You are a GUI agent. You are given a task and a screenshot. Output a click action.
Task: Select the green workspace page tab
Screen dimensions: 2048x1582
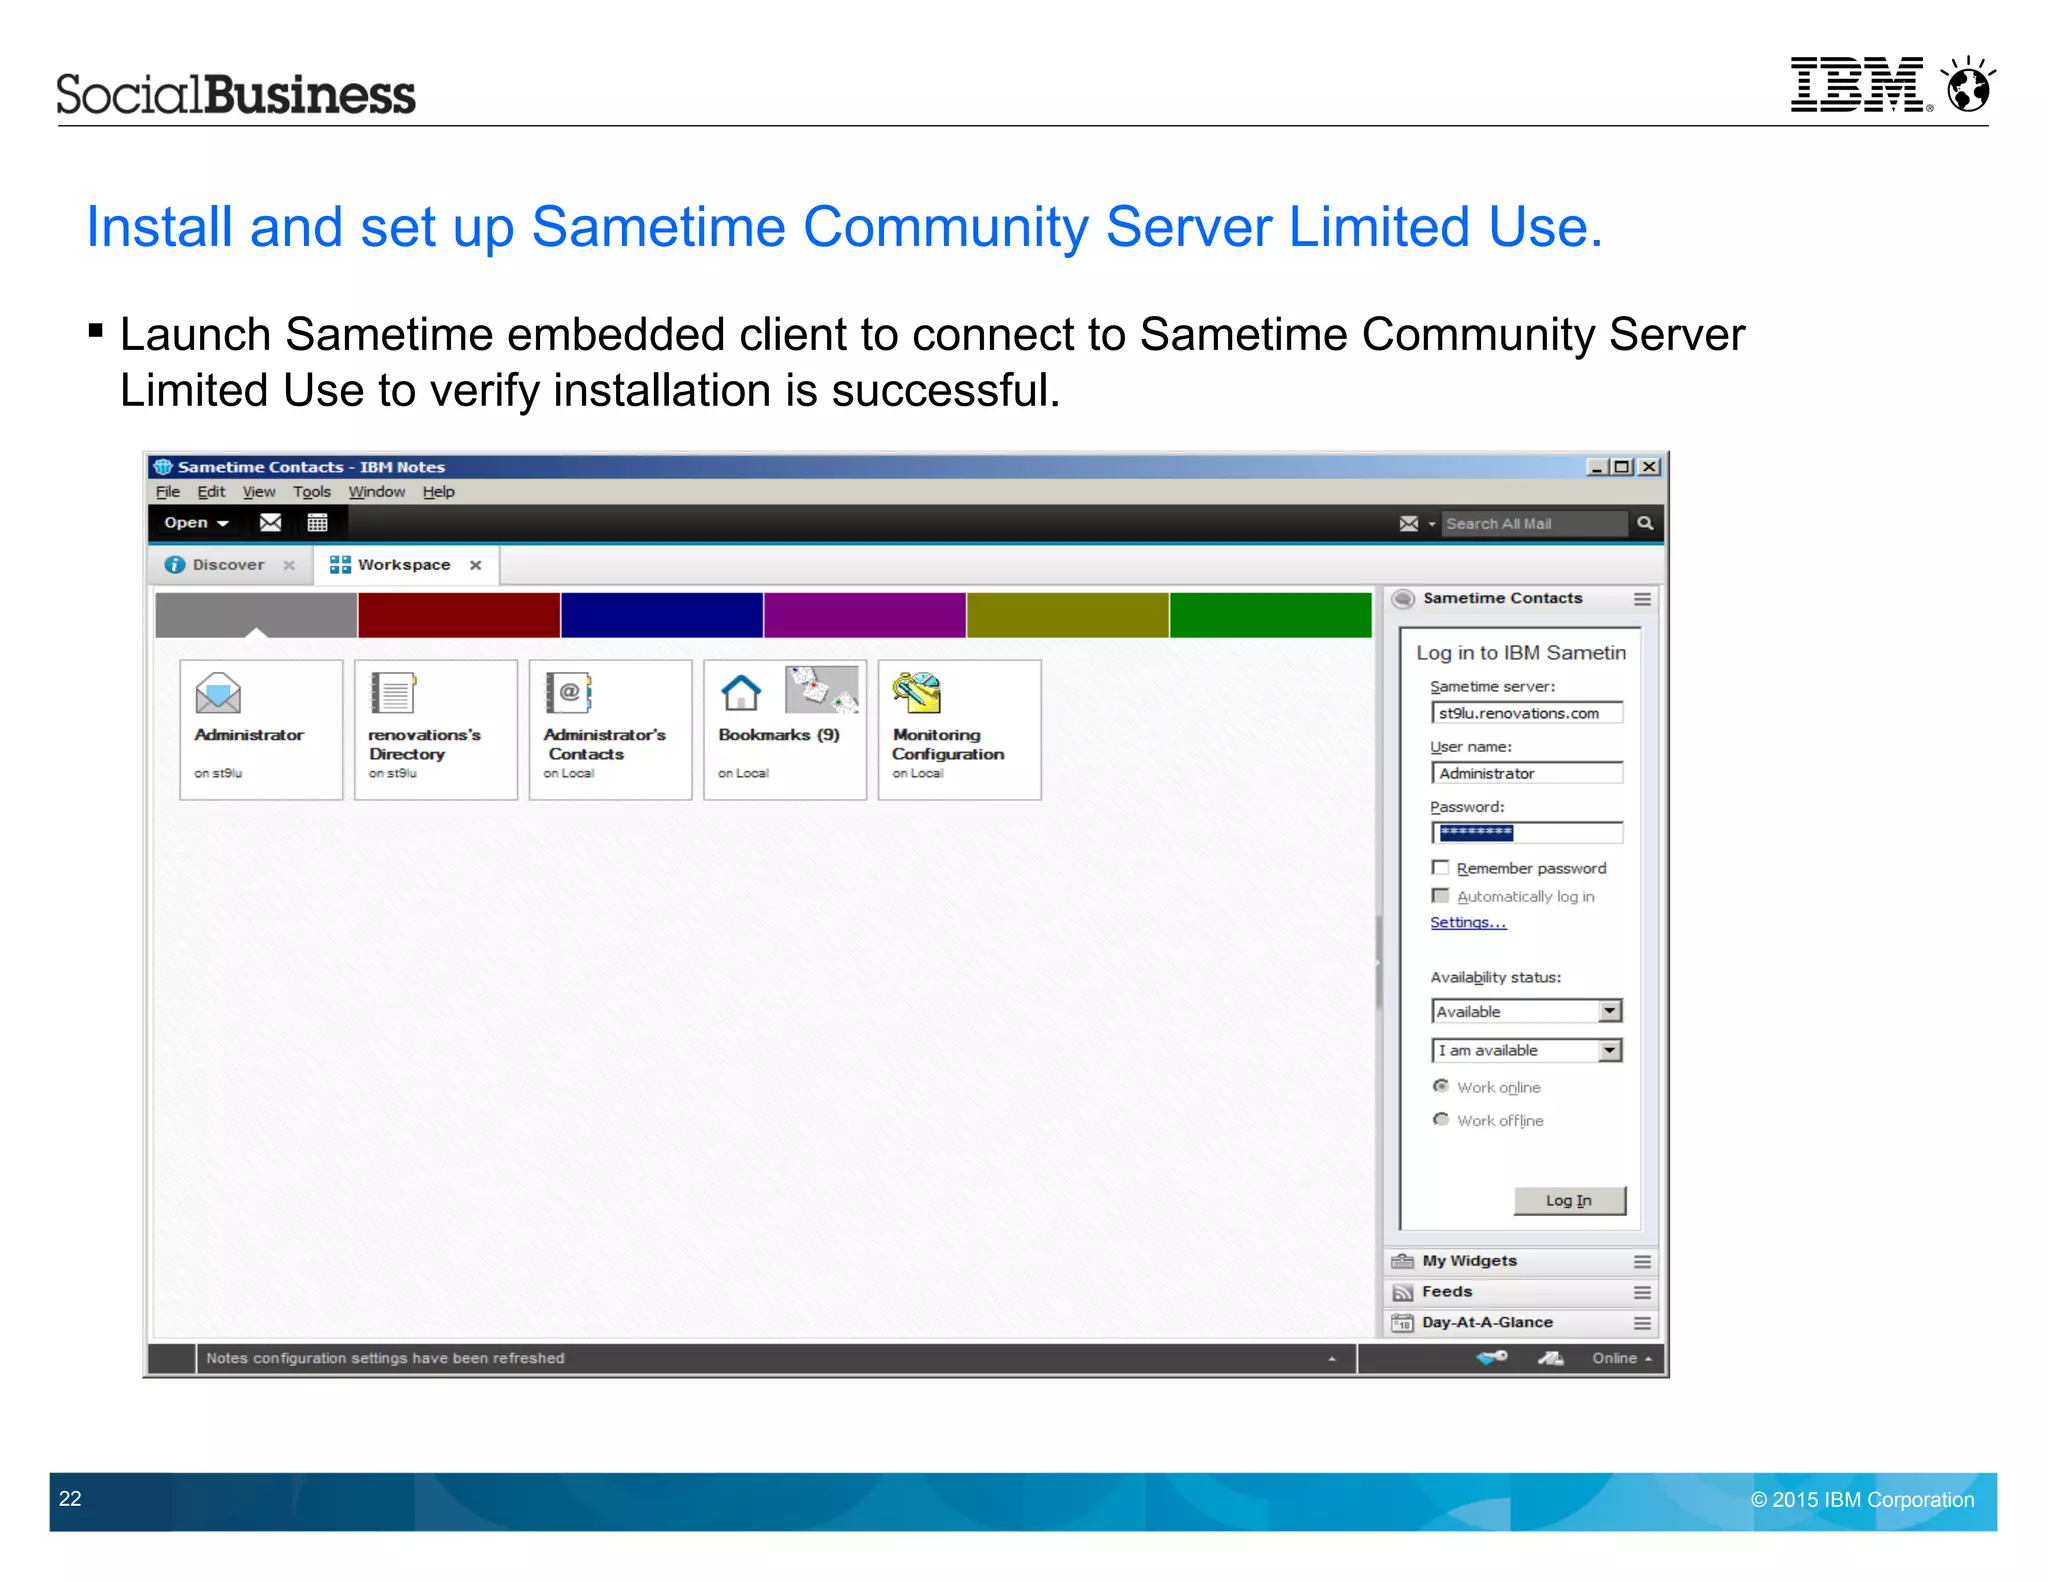point(1271,614)
